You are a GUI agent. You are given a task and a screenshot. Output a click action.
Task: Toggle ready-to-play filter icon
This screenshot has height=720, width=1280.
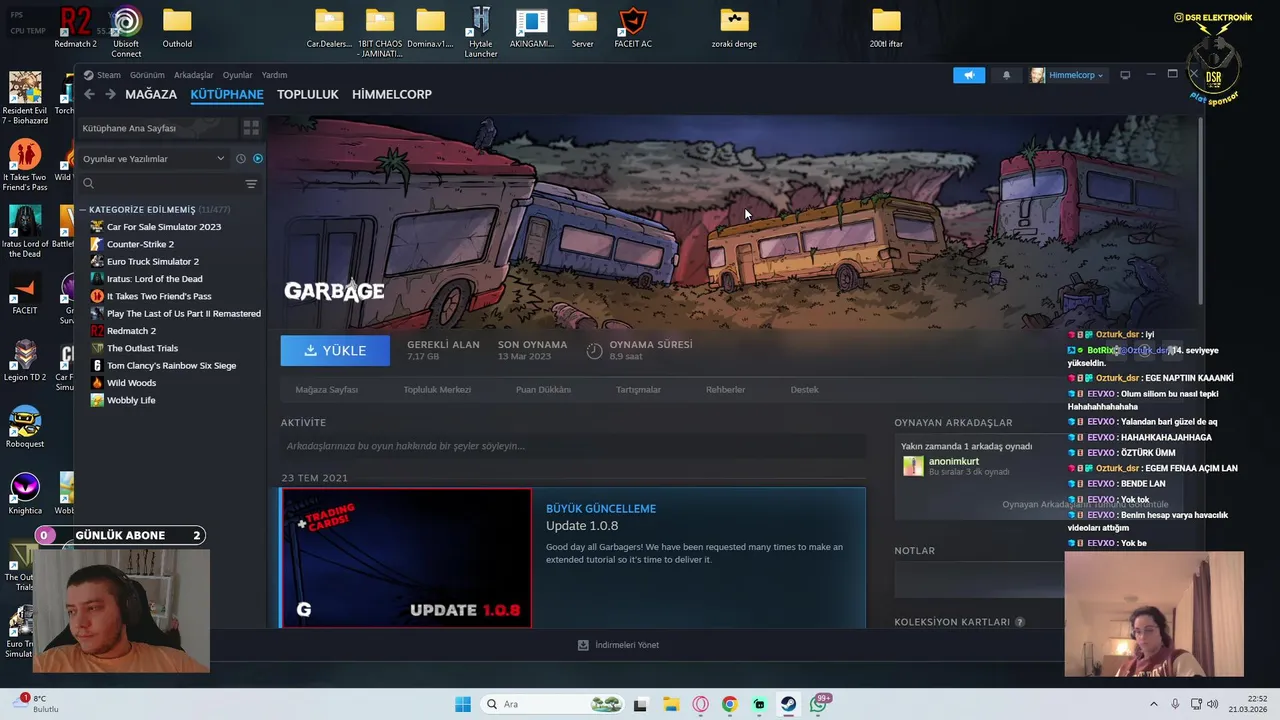pos(258,159)
